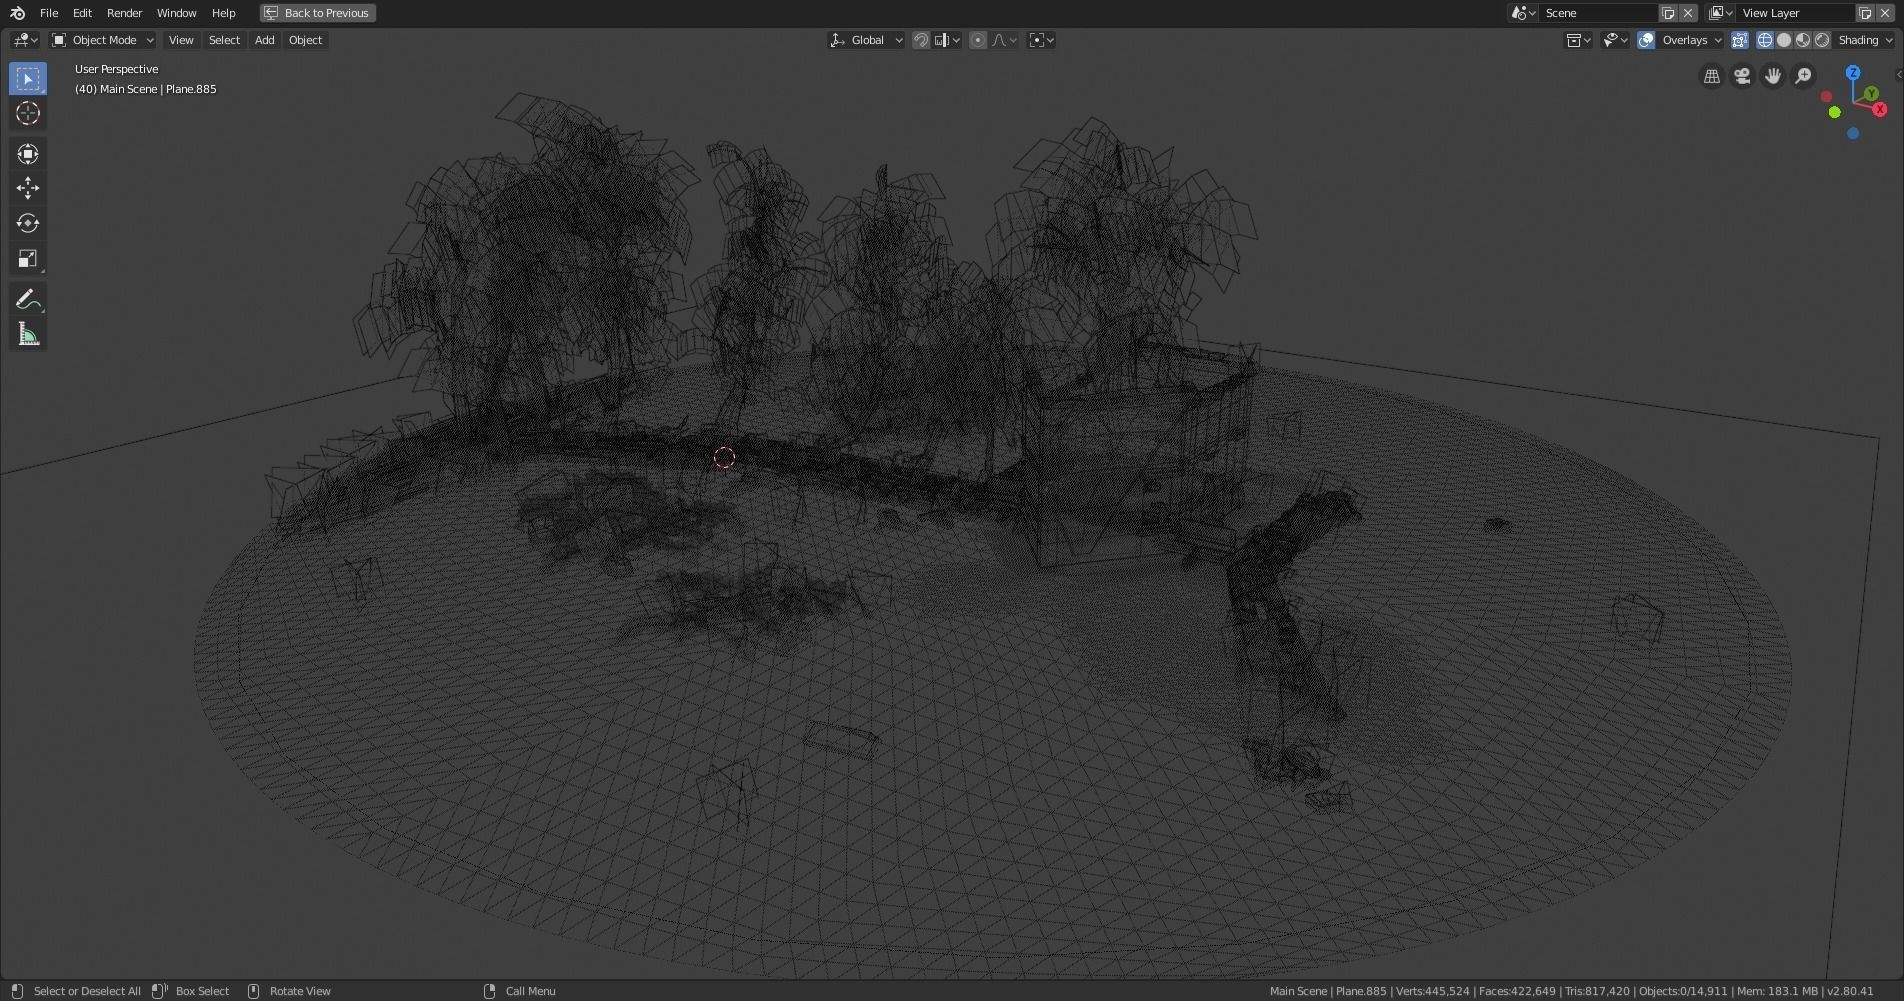Switch to rendered shading mode
Screen dimensions: 1904x1001
1822,40
